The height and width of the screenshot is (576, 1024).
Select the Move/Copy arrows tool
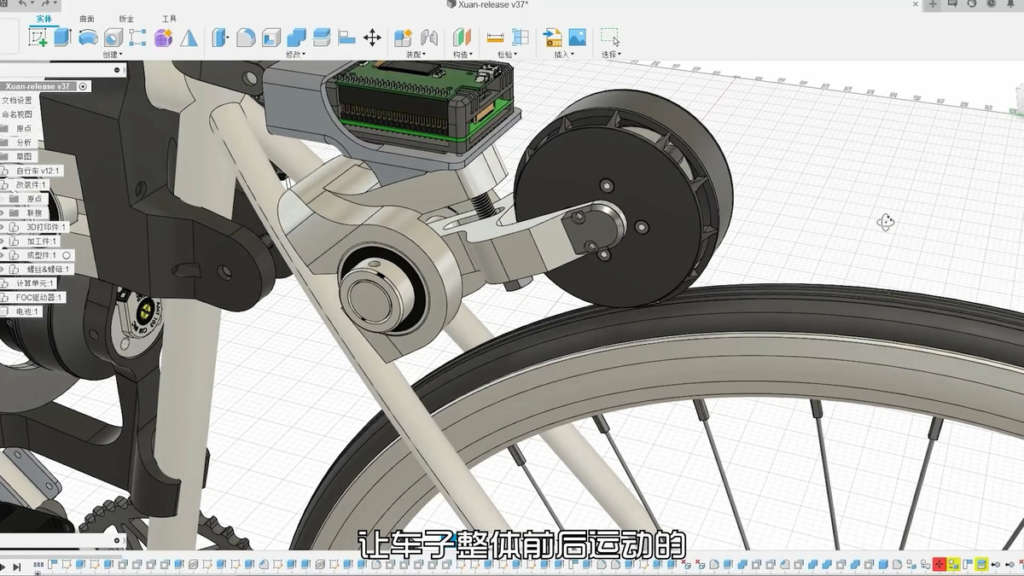point(372,37)
